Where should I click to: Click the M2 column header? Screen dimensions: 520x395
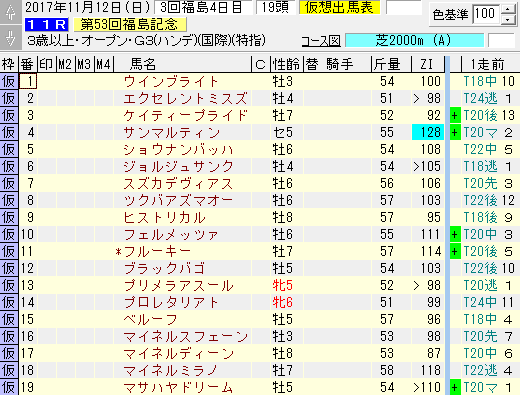tap(66, 64)
